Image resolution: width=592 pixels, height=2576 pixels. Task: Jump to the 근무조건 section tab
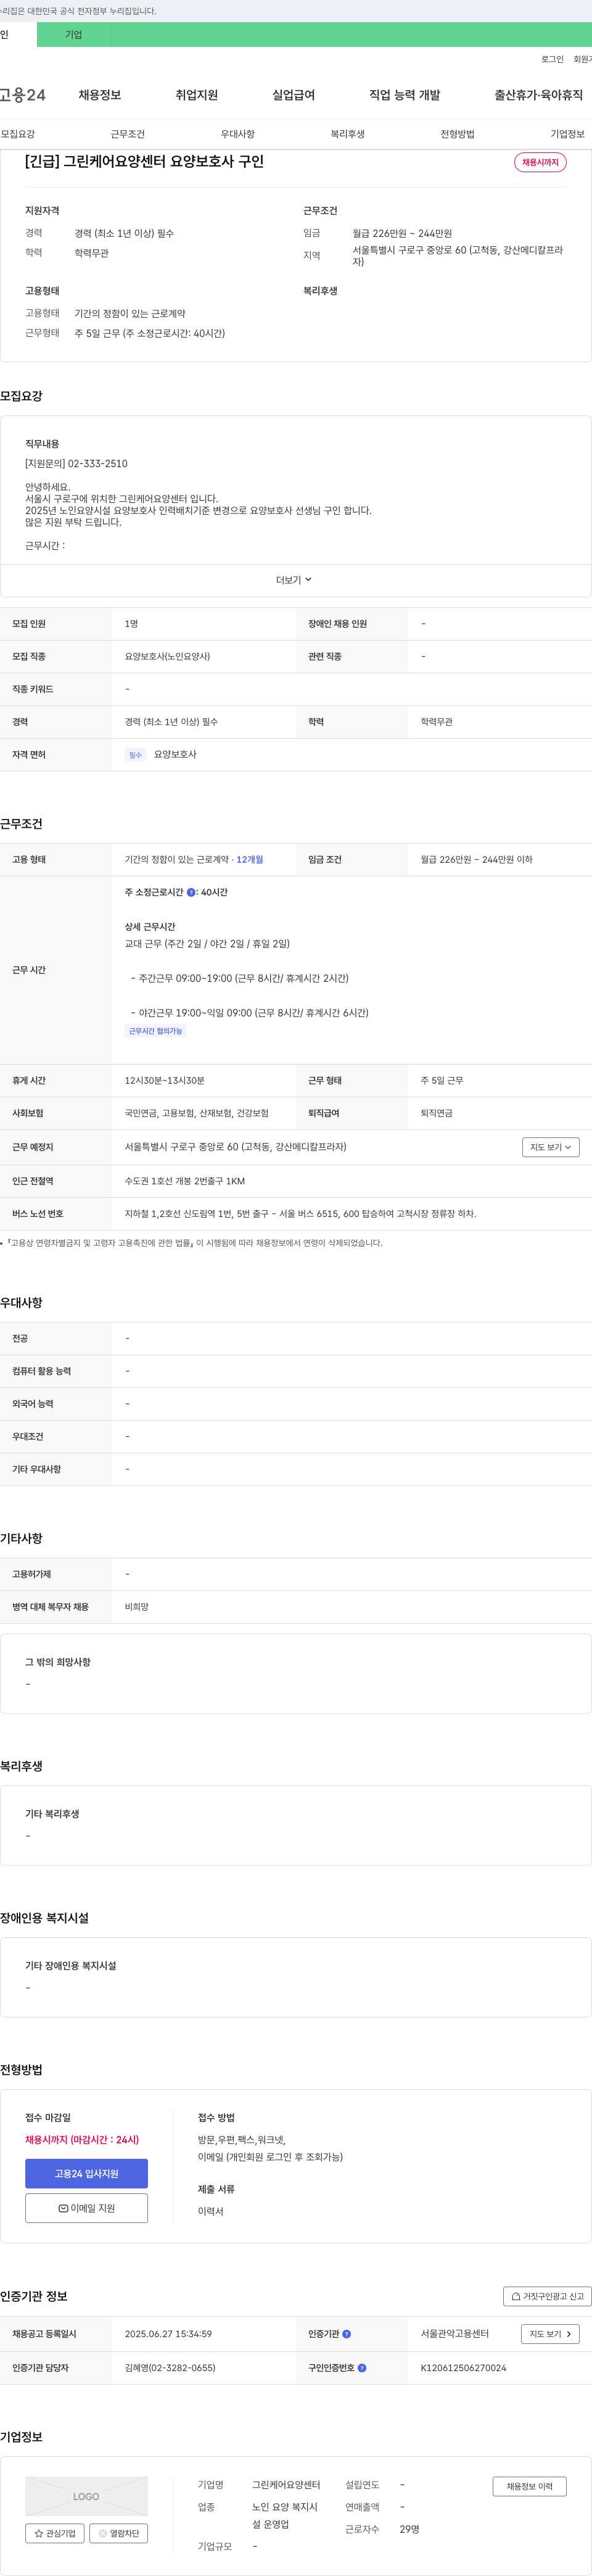(x=128, y=134)
